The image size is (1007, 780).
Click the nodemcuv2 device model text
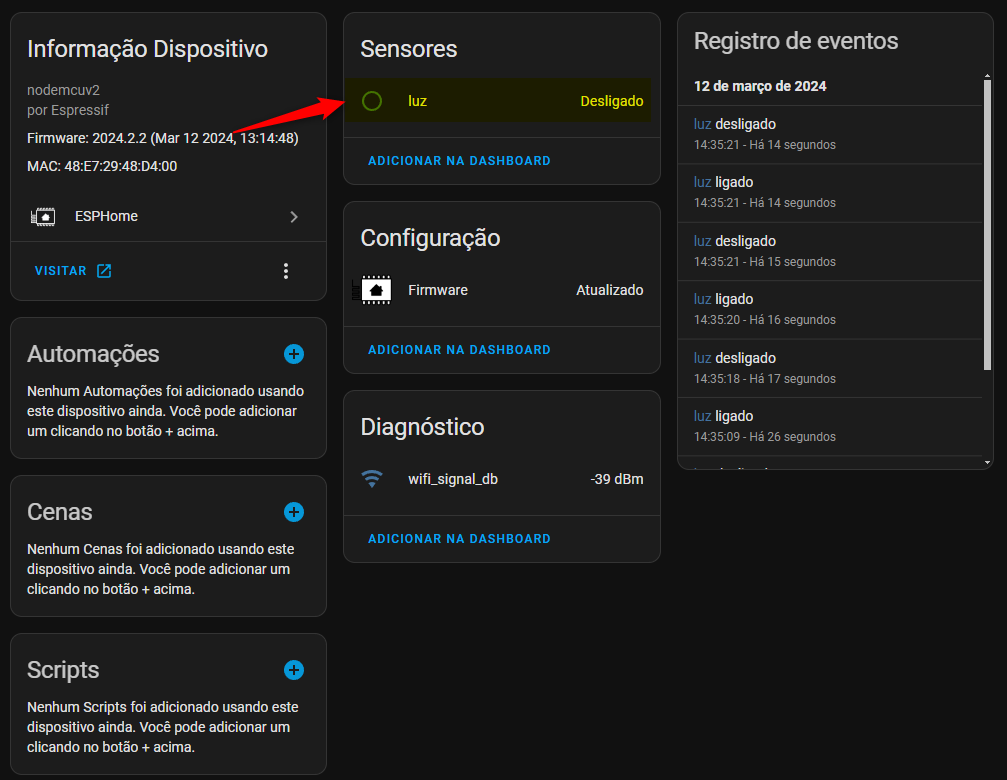click(64, 90)
